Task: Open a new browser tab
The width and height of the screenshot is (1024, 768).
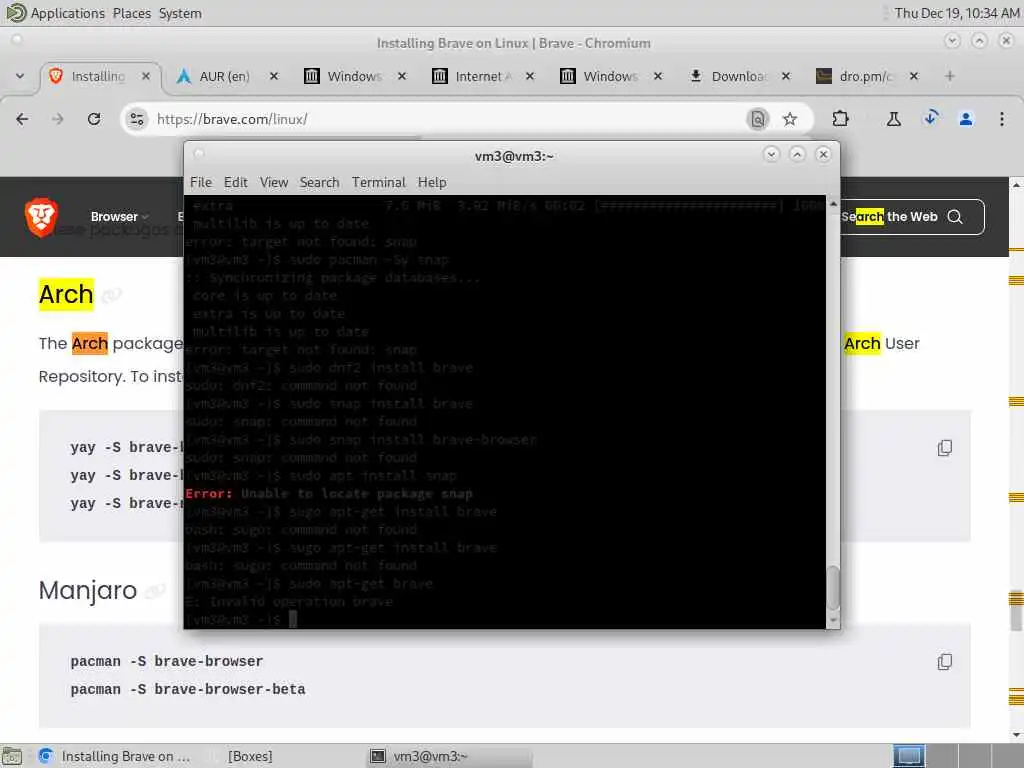Action: 950,76
